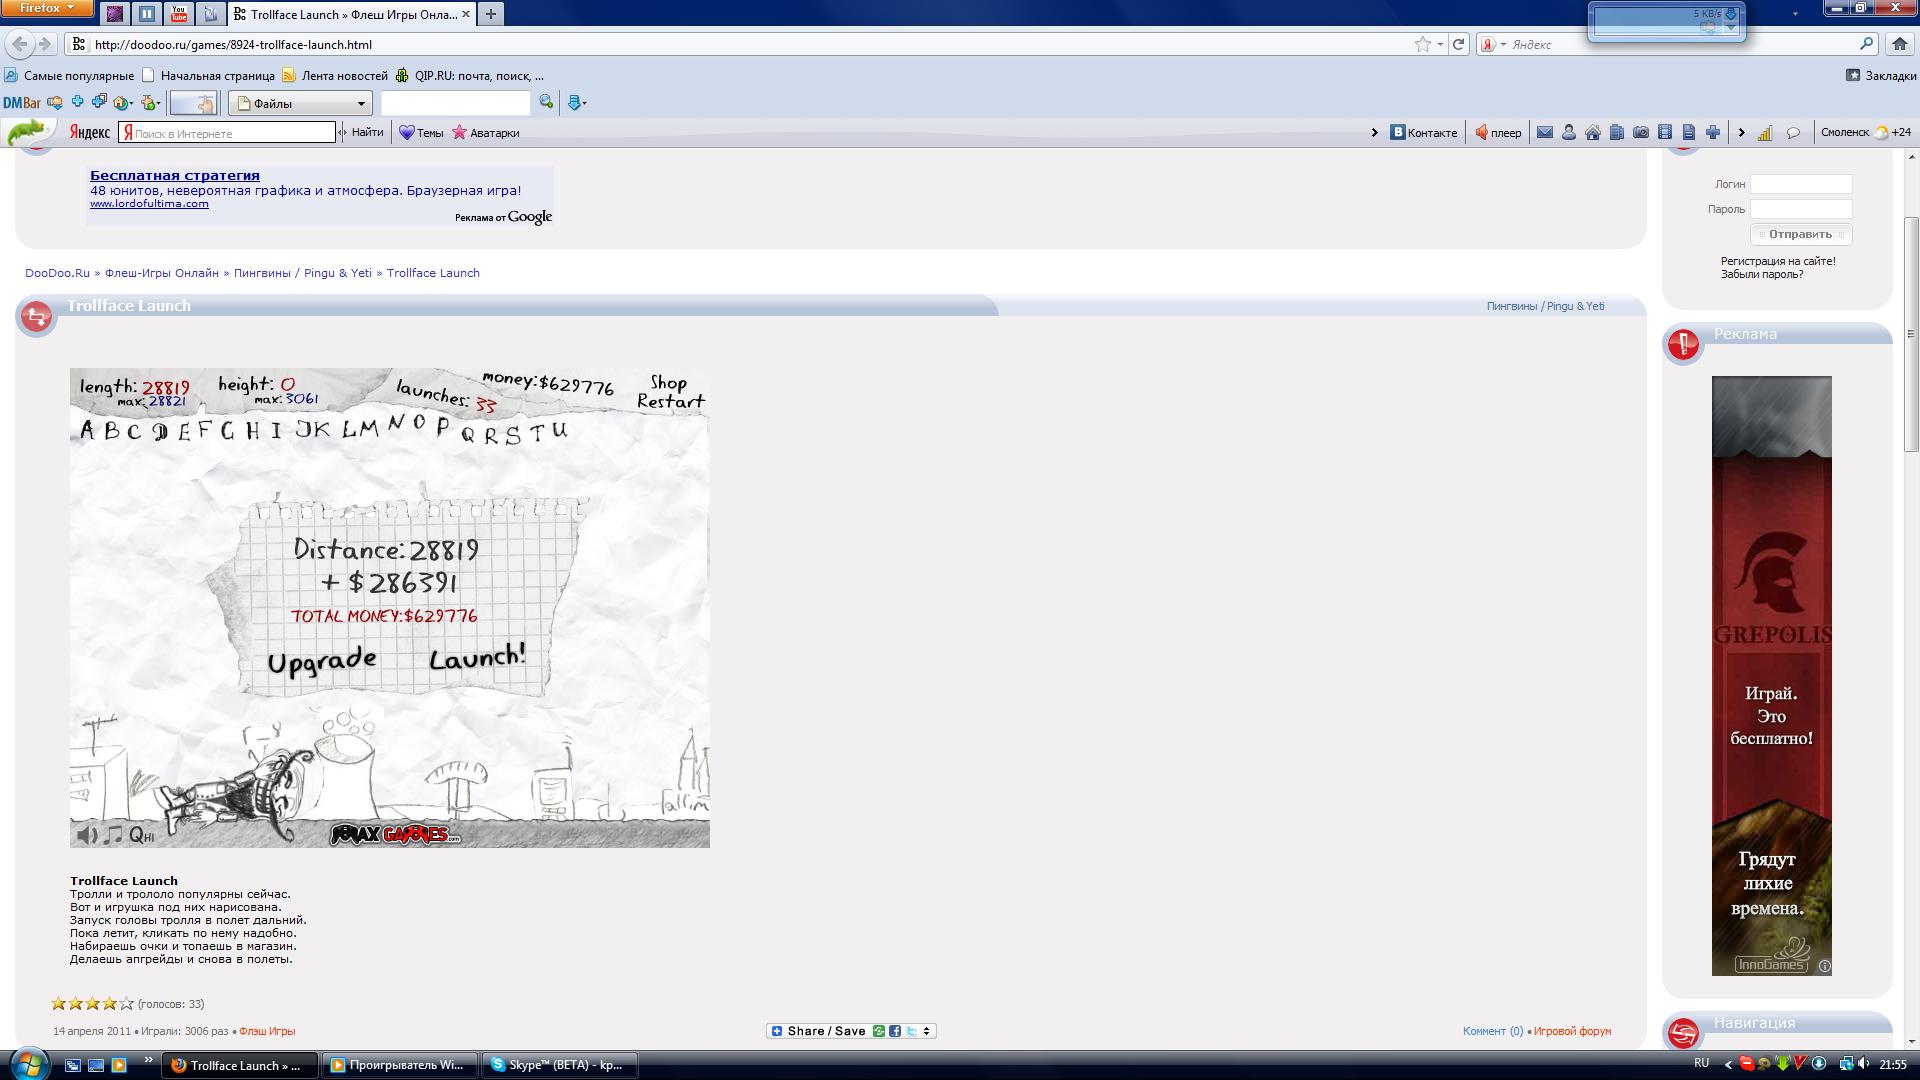1920x1080 pixels.
Task: Click the Найти search button
Action: (x=367, y=132)
